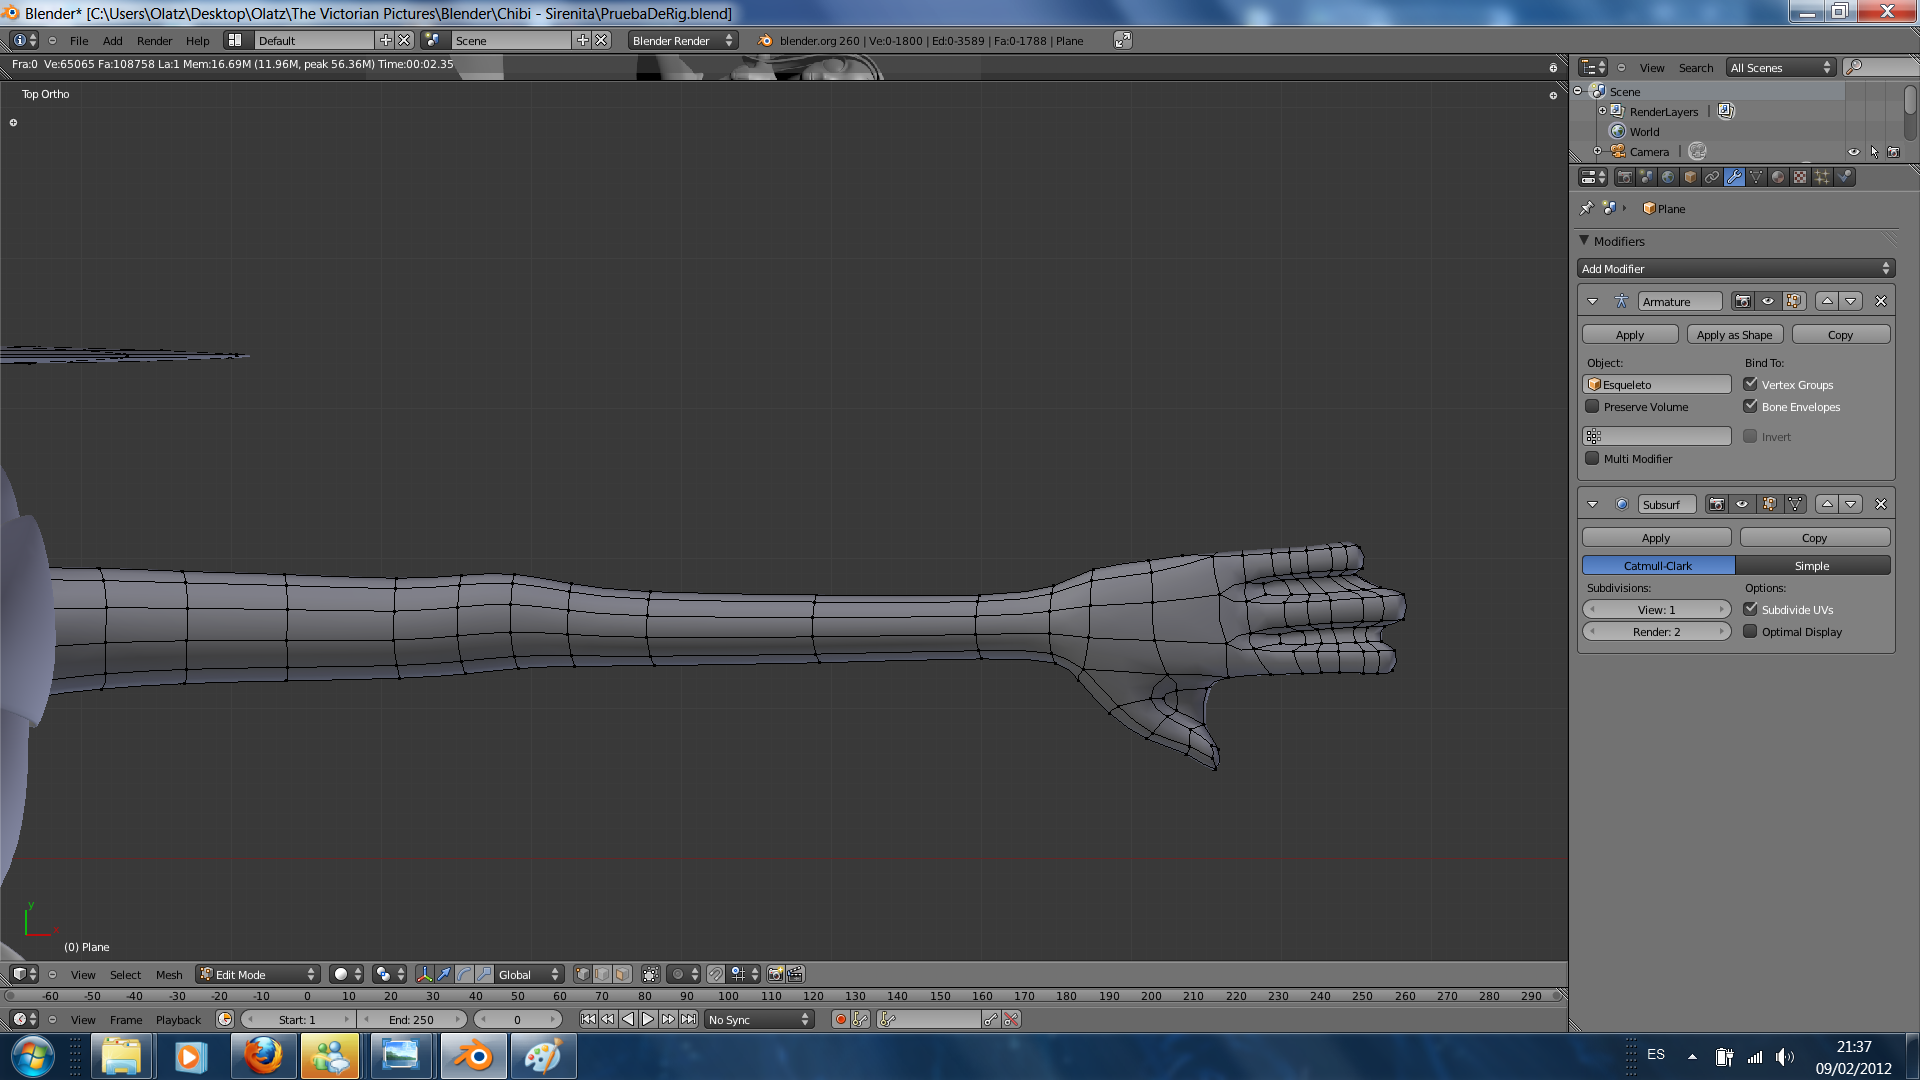Uncheck the Bone Envelopes option

coord(1750,407)
